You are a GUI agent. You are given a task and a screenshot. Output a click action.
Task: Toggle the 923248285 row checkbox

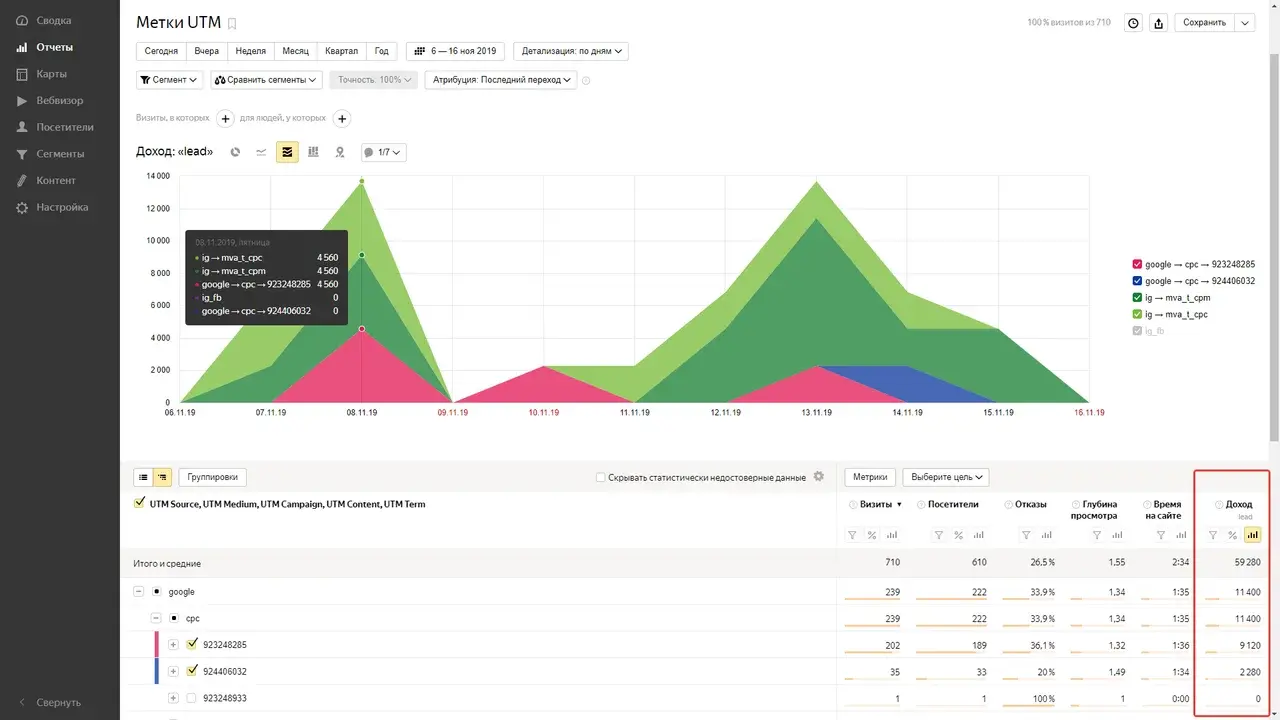click(x=191, y=644)
